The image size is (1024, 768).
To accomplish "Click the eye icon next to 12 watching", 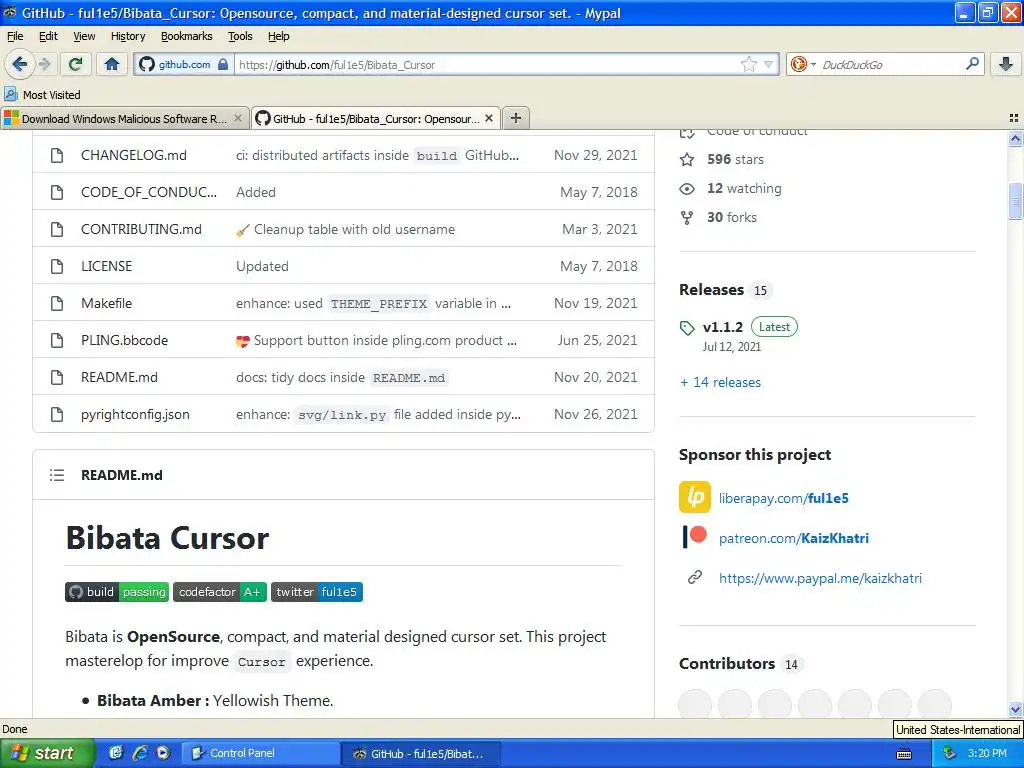I will click(687, 189).
